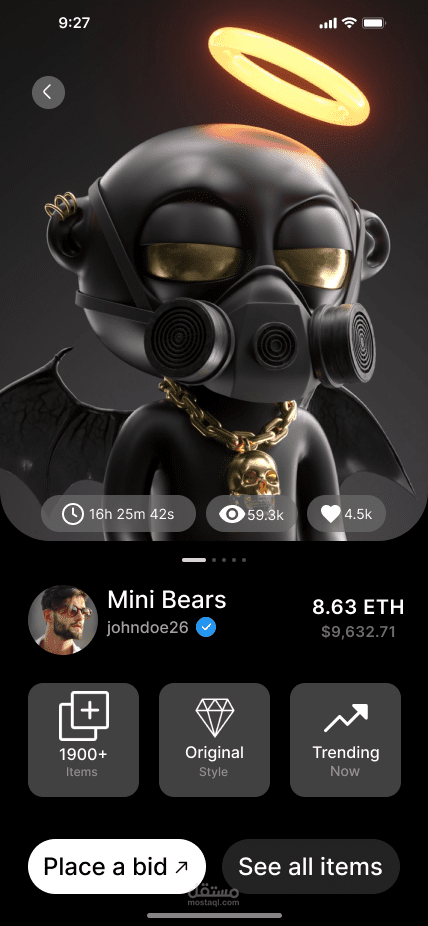Open the 1900+ Items collection icon

[x=84, y=715]
